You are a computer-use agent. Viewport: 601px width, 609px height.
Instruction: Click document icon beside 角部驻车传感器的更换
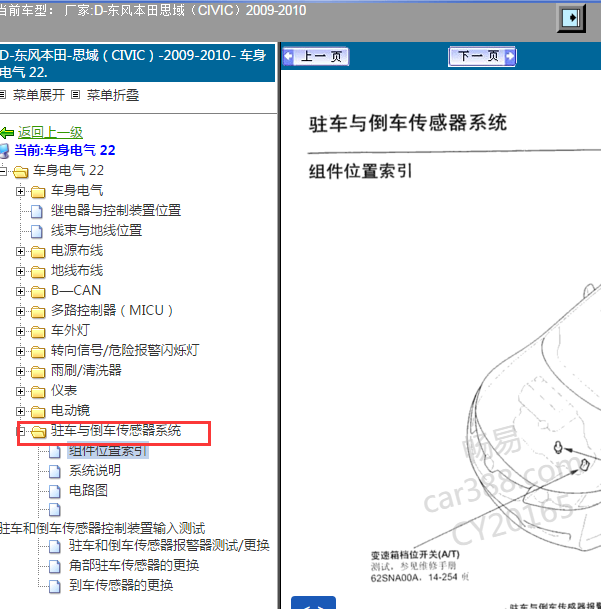coord(55,566)
